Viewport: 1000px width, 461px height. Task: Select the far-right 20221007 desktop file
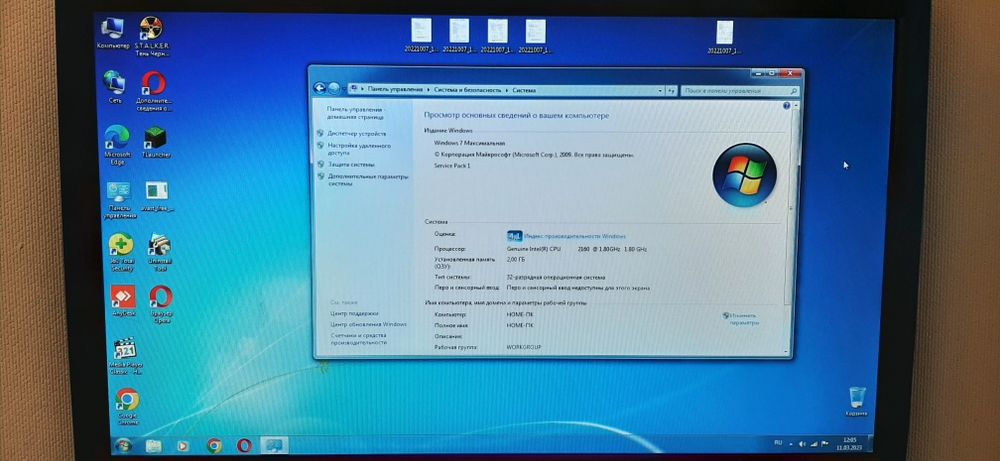tap(724, 37)
